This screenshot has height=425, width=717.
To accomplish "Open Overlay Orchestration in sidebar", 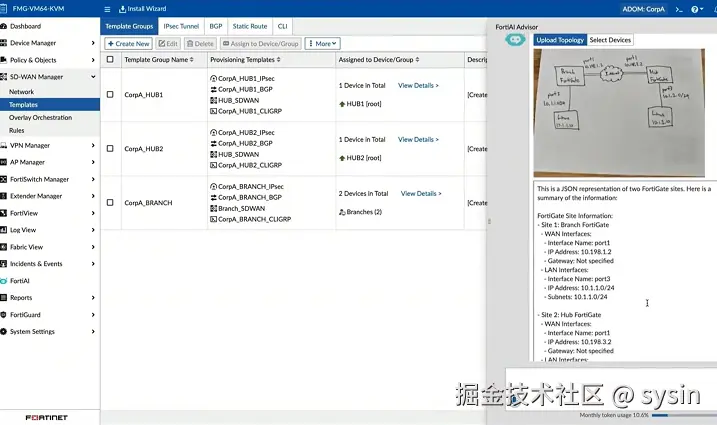I will [x=40, y=118].
